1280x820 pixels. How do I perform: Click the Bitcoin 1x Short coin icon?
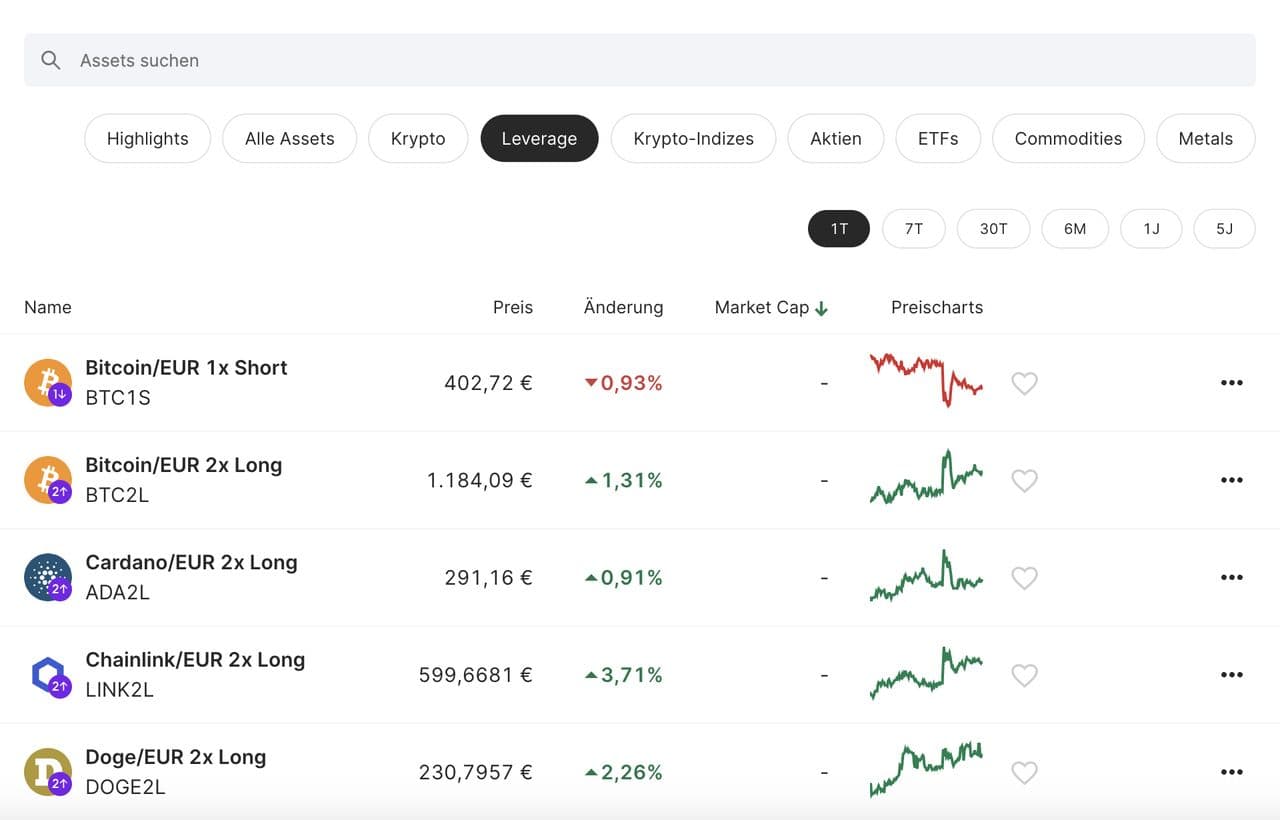[x=48, y=383]
